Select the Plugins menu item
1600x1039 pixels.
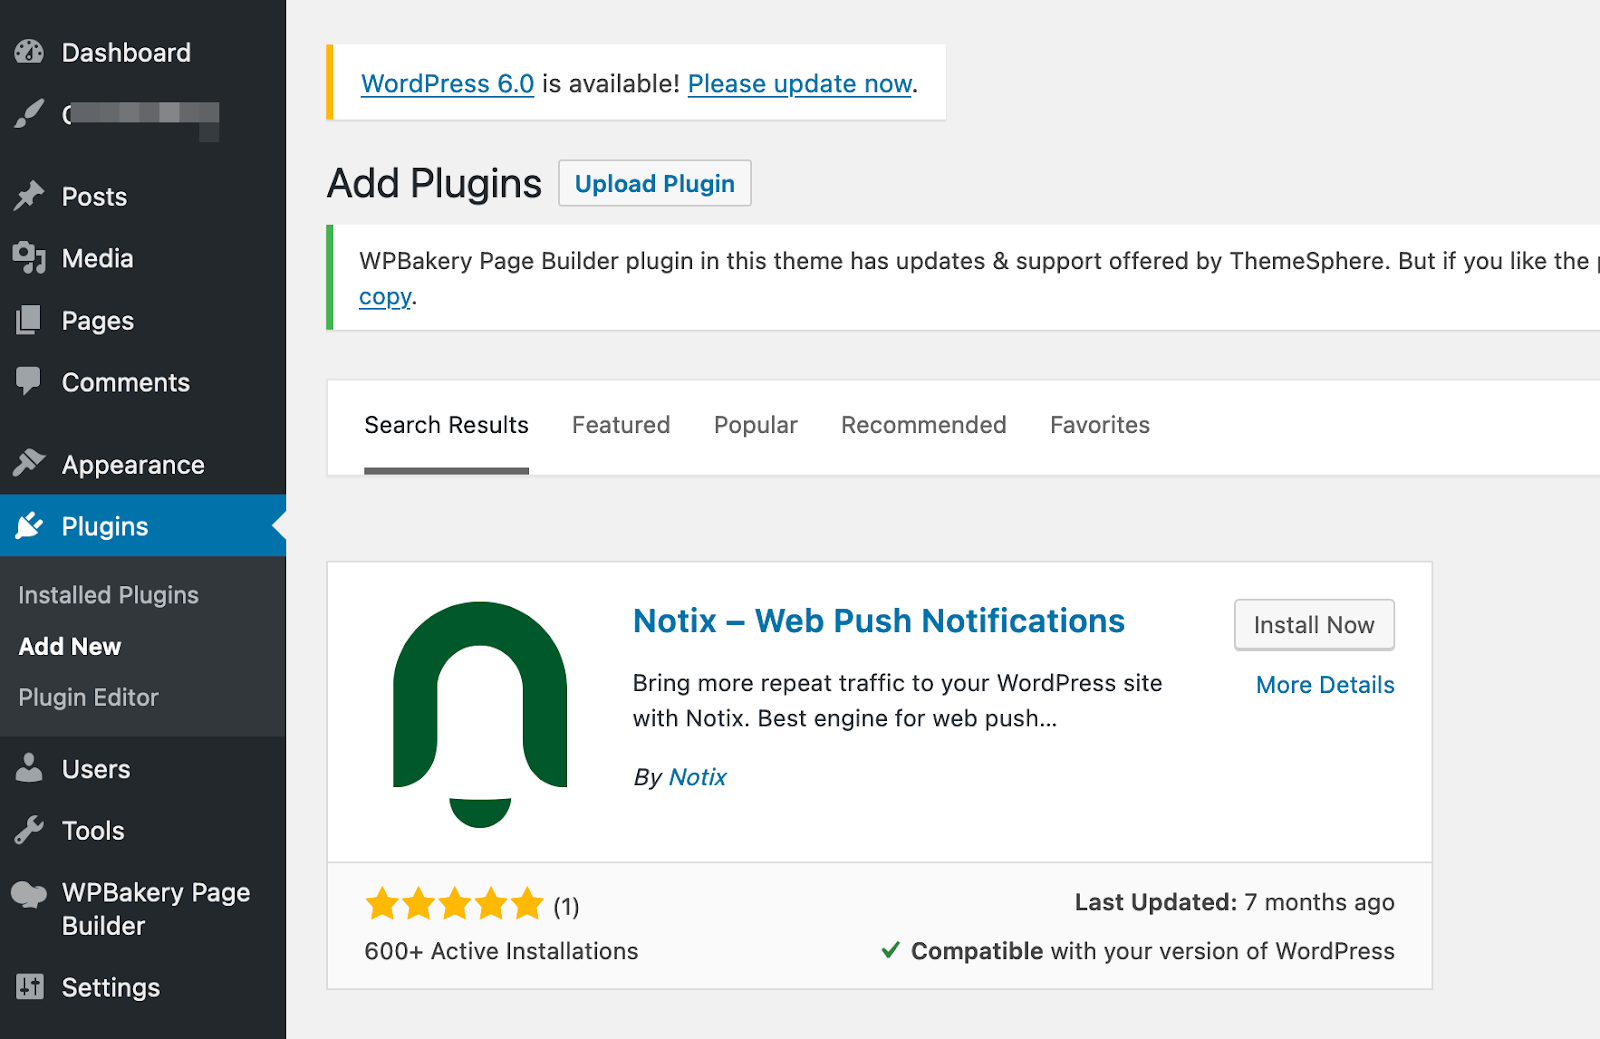pyautogui.click(x=143, y=526)
